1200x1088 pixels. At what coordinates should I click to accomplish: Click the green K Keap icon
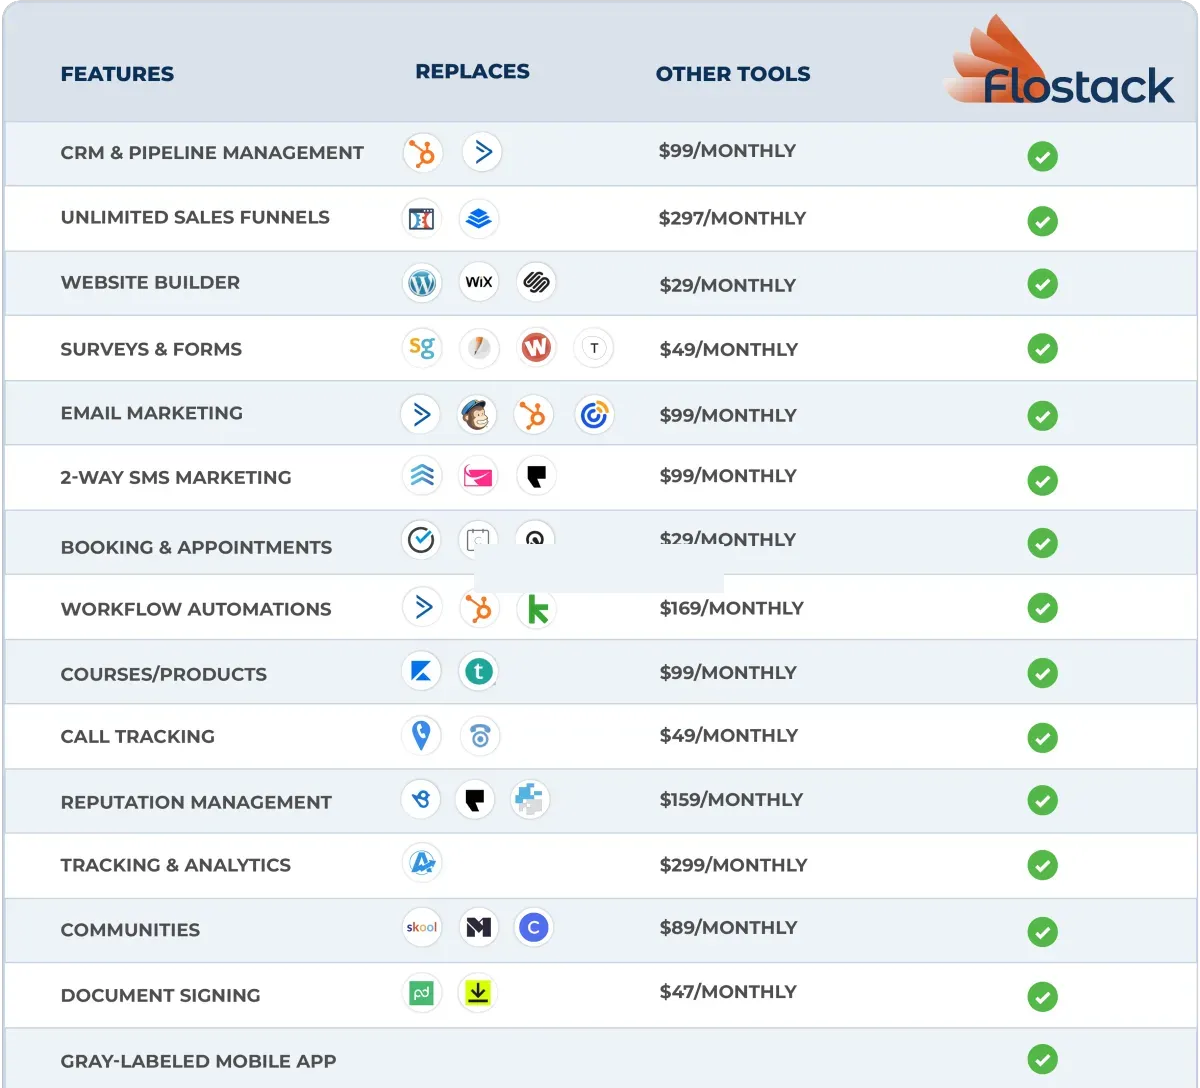536,609
